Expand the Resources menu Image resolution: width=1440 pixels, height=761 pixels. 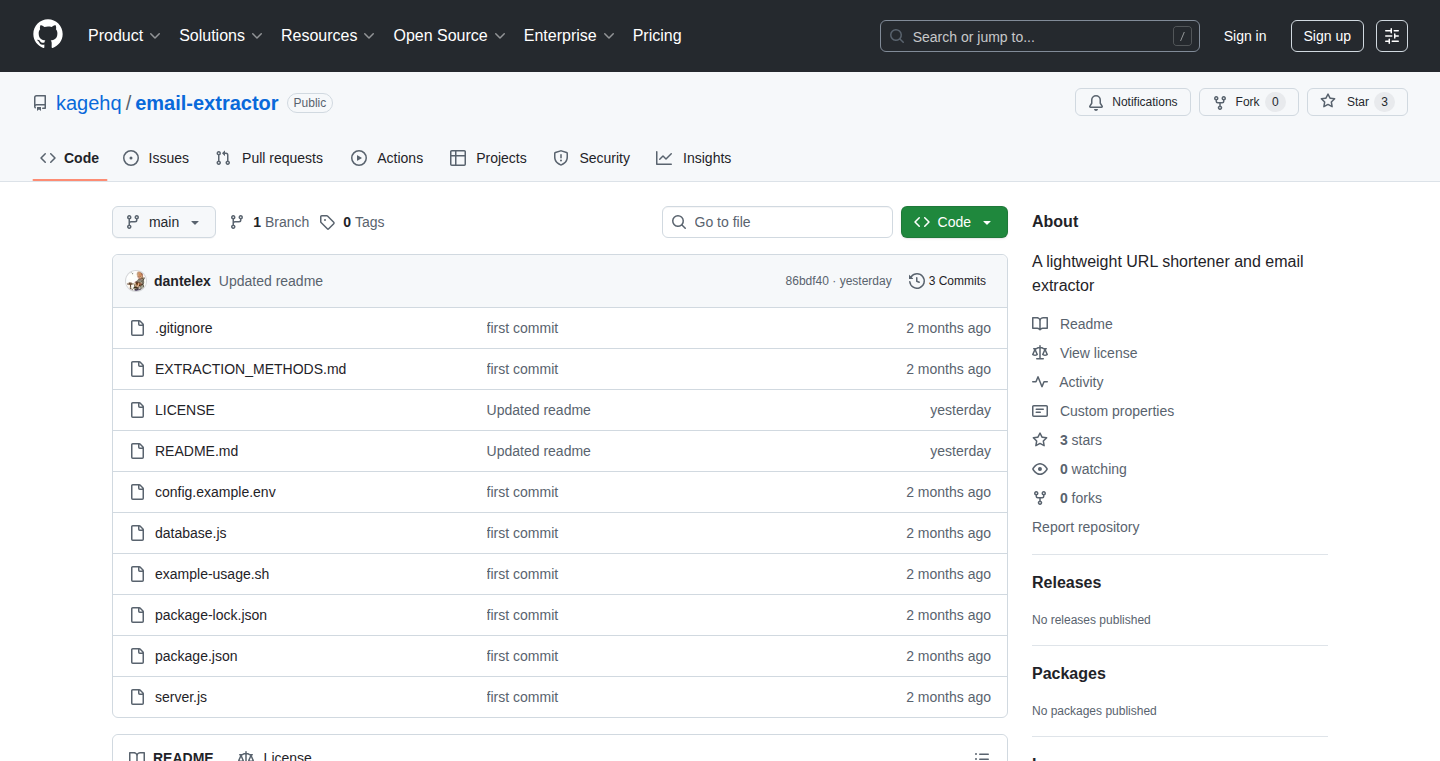point(328,35)
